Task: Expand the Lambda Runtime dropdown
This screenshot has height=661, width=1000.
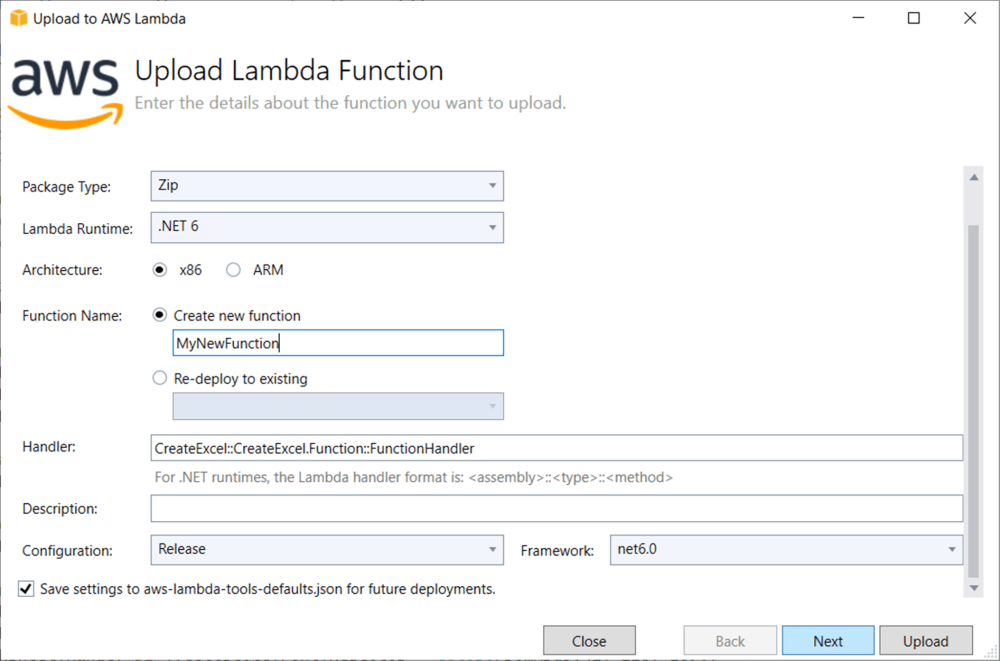Action: pyautogui.click(x=327, y=228)
